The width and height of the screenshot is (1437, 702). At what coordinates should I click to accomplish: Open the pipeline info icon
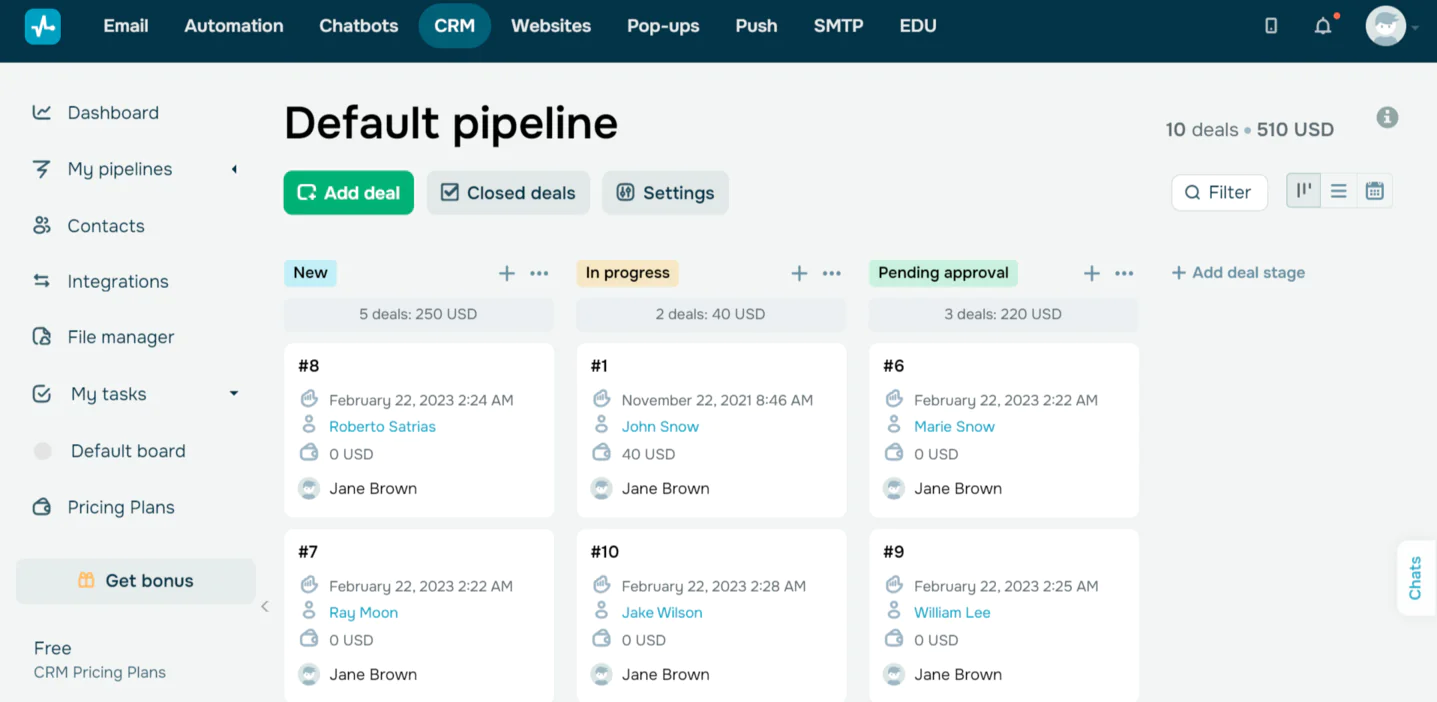point(1387,117)
